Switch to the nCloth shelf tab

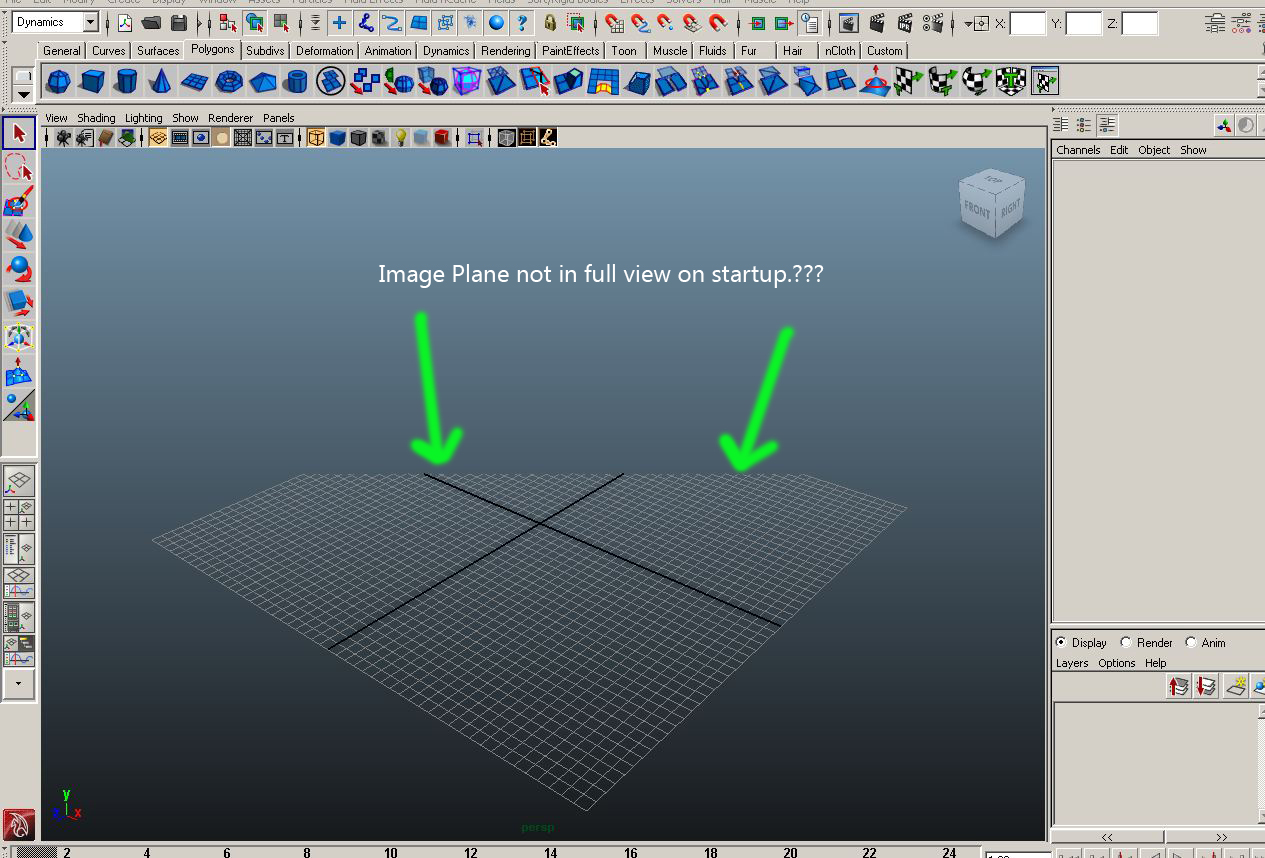[x=840, y=50]
